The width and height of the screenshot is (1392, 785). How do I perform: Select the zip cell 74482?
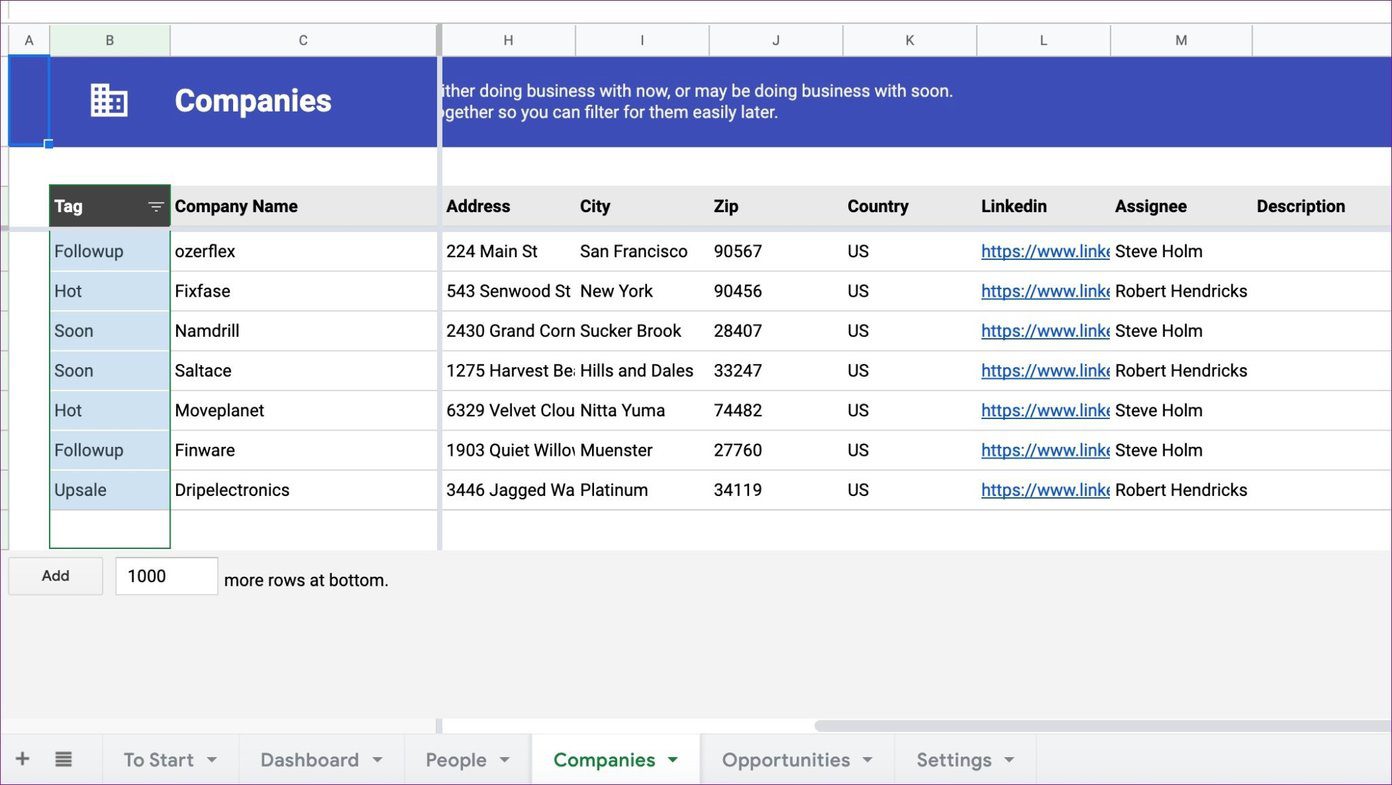coord(776,411)
